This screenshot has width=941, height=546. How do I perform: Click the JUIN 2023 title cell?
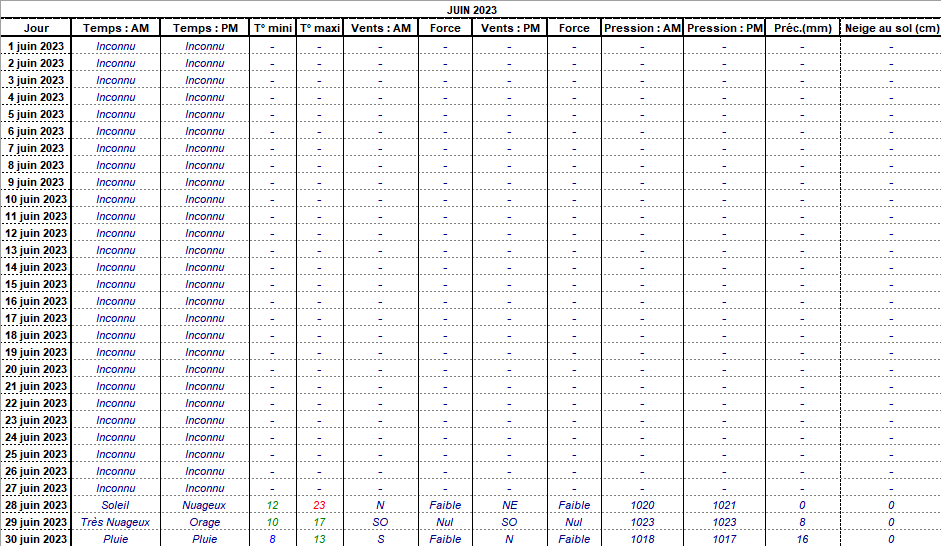point(470,10)
